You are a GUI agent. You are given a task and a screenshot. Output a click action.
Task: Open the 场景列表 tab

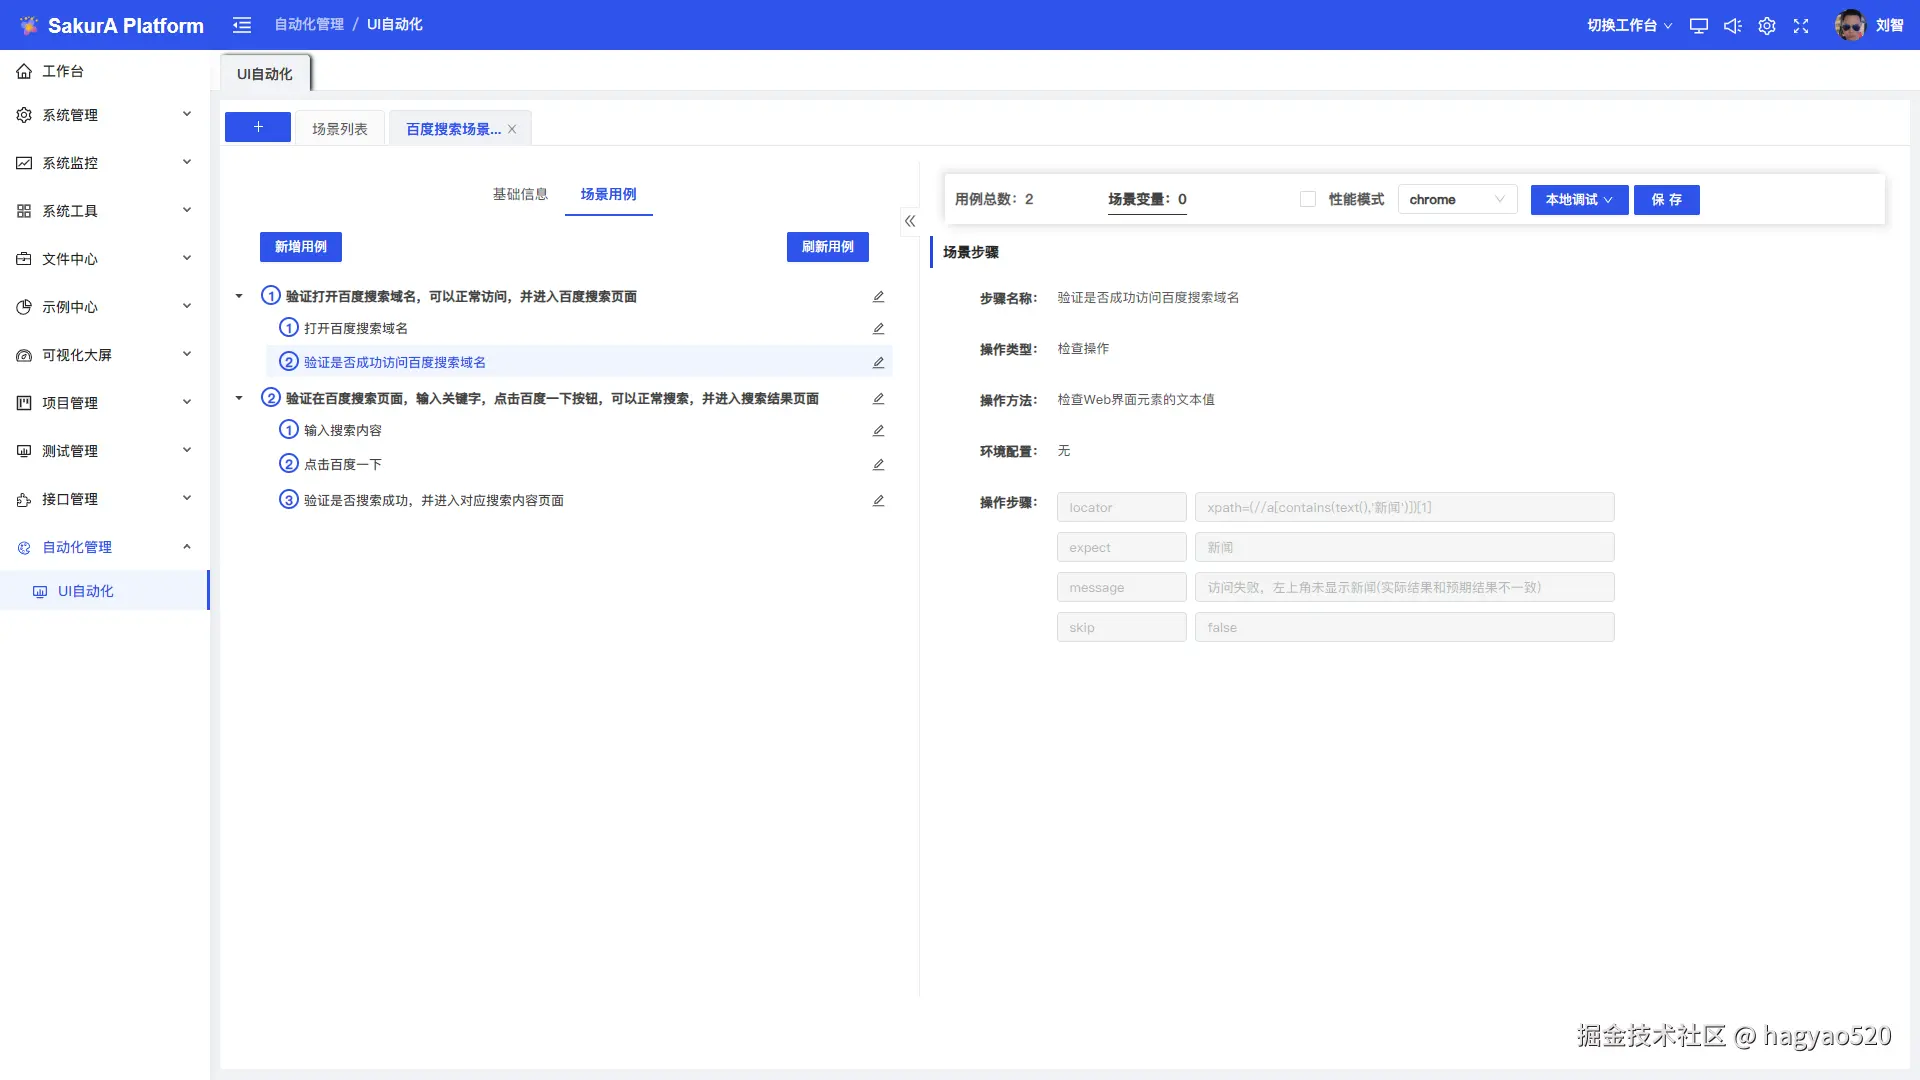tap(340, 129)
